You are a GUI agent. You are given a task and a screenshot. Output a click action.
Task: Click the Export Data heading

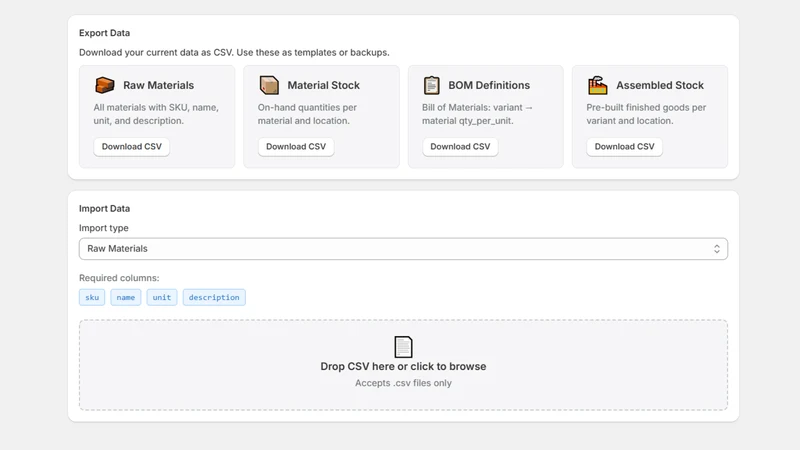(x=105, y=33)
